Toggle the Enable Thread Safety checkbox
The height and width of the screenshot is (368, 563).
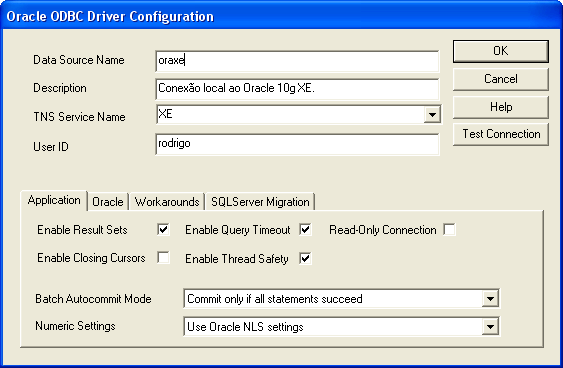click(306, 258)
